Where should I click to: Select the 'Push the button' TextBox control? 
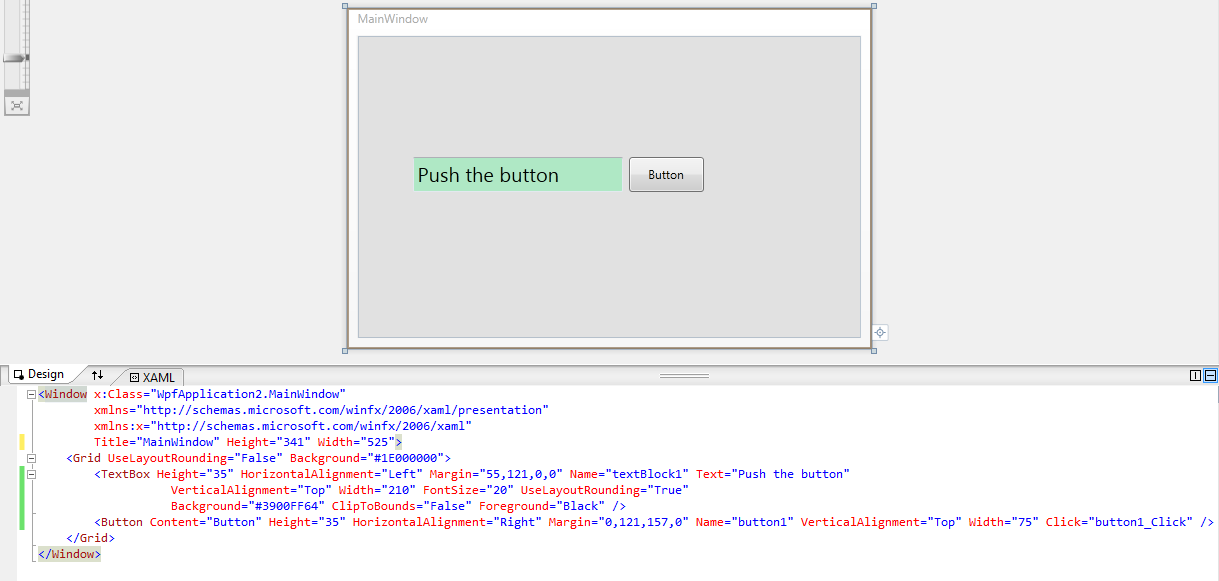(517, 174)
